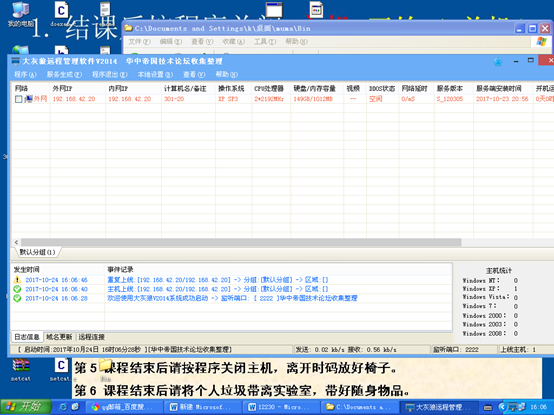554x415 pixels.
Task: Switch to 新建 Microsoft Word taskbar item
Action: click(203, 407)
